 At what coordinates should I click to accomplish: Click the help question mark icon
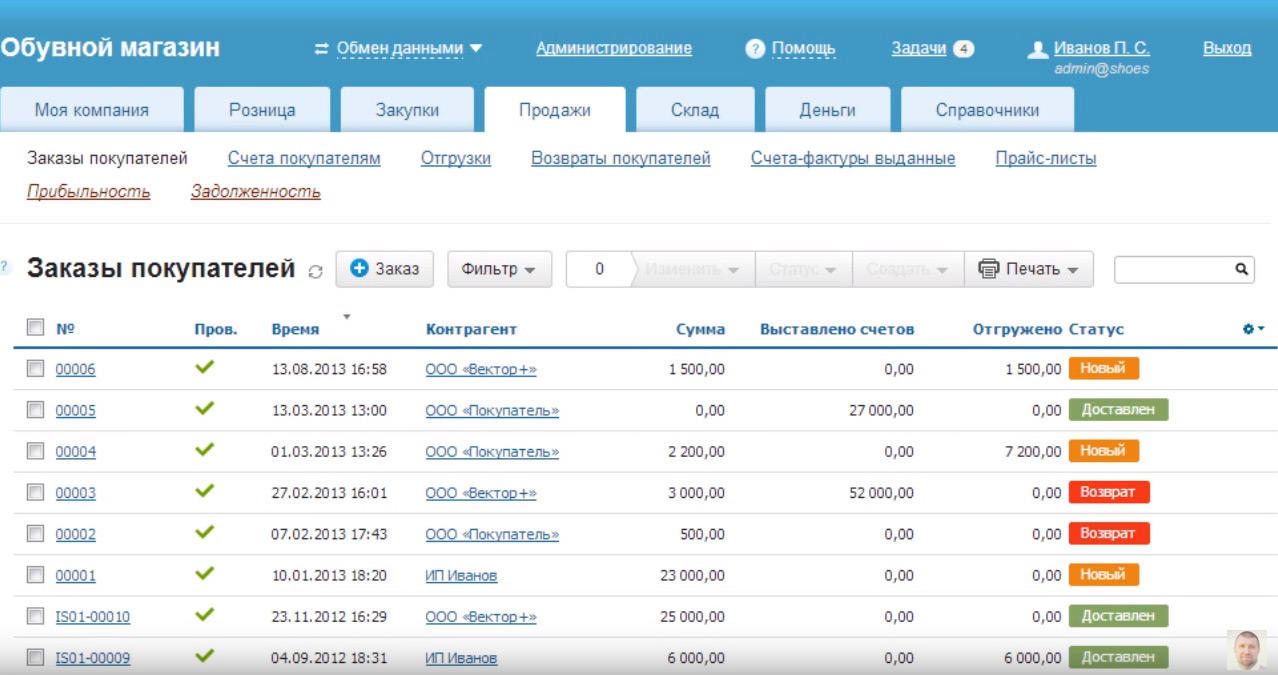(x=755, y=49)
